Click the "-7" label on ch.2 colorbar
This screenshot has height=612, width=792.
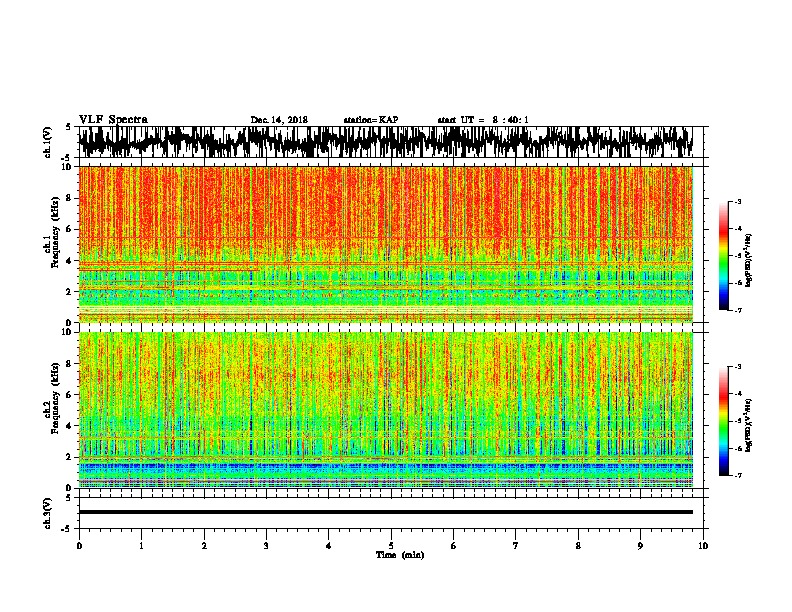(x=738, y=475)
